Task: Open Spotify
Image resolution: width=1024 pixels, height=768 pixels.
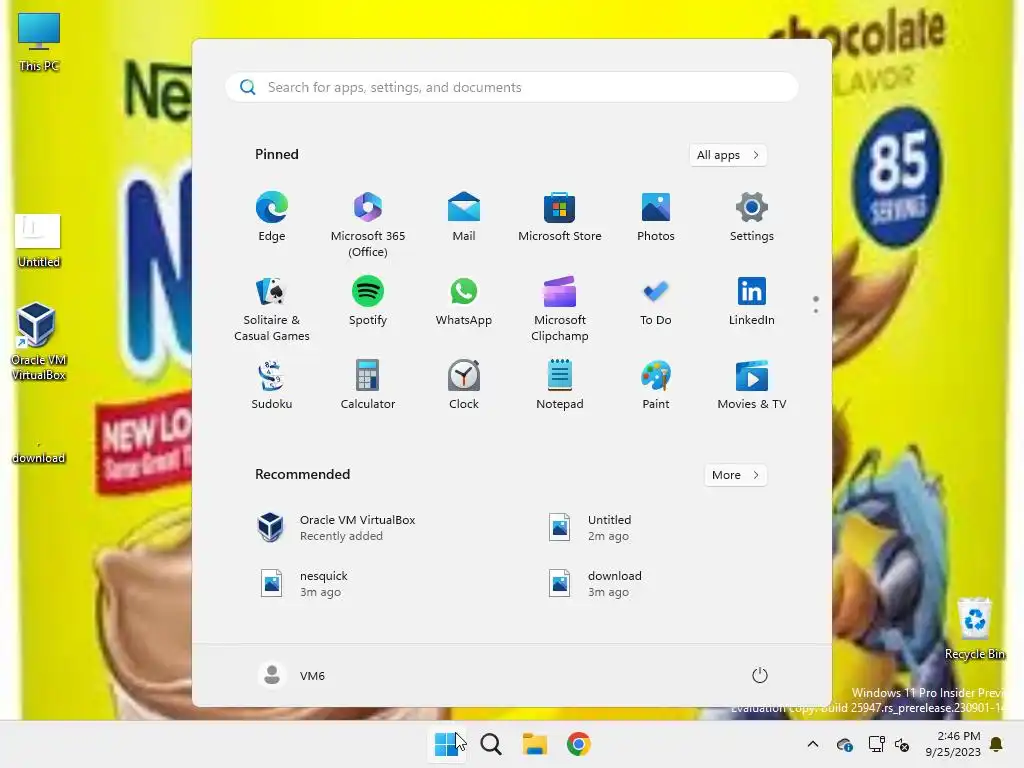Action: [x=368, y=301]
